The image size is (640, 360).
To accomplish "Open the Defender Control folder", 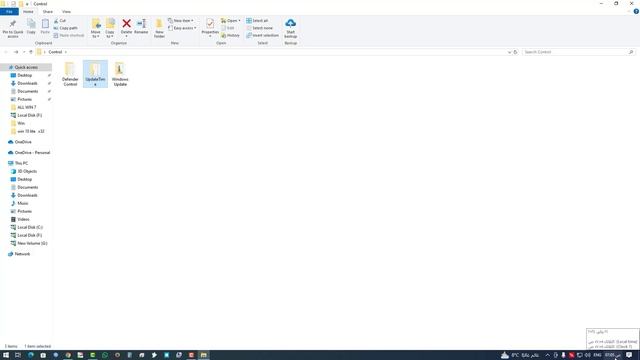I will 70,74.
